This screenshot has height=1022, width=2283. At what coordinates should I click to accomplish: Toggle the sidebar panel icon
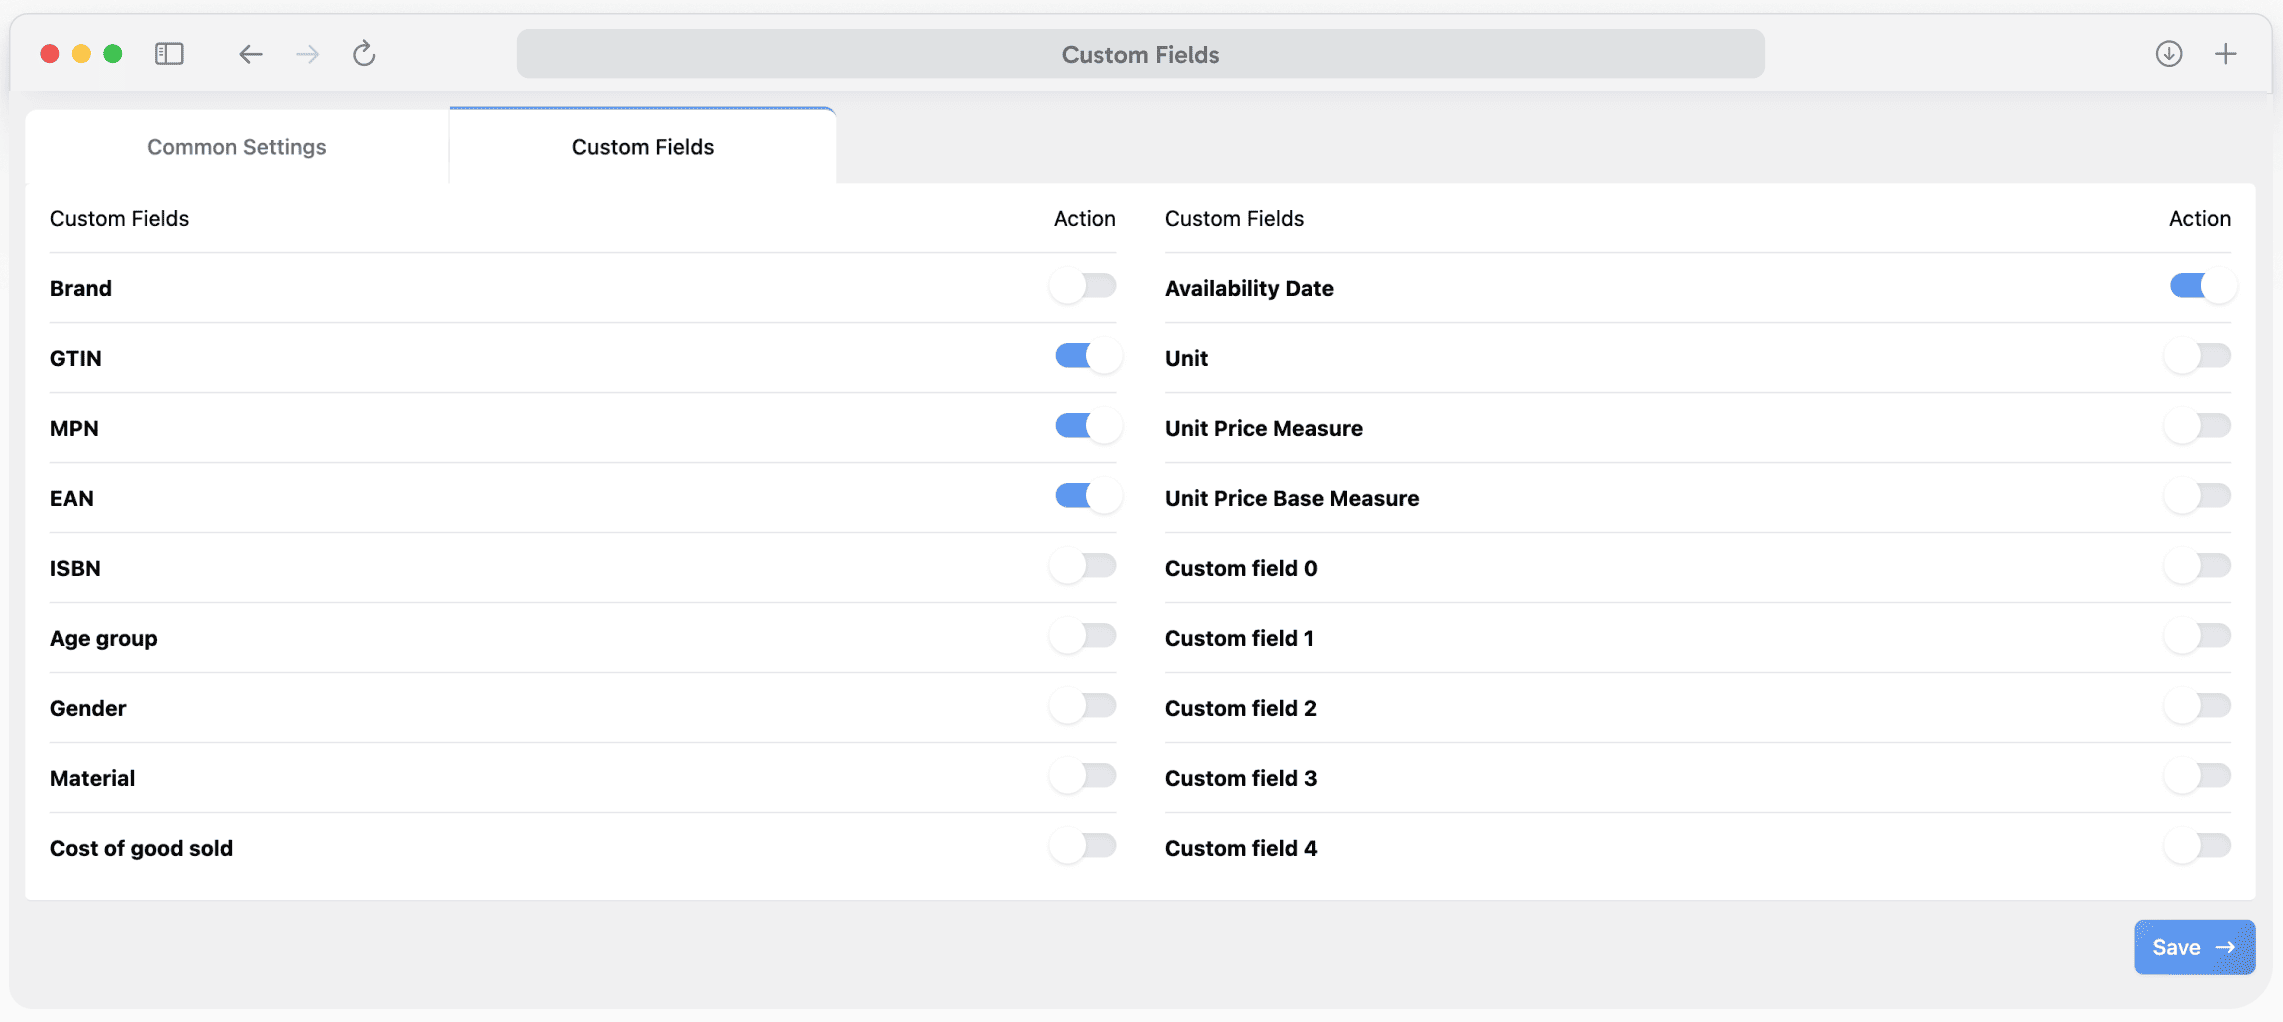coord(169,54)
